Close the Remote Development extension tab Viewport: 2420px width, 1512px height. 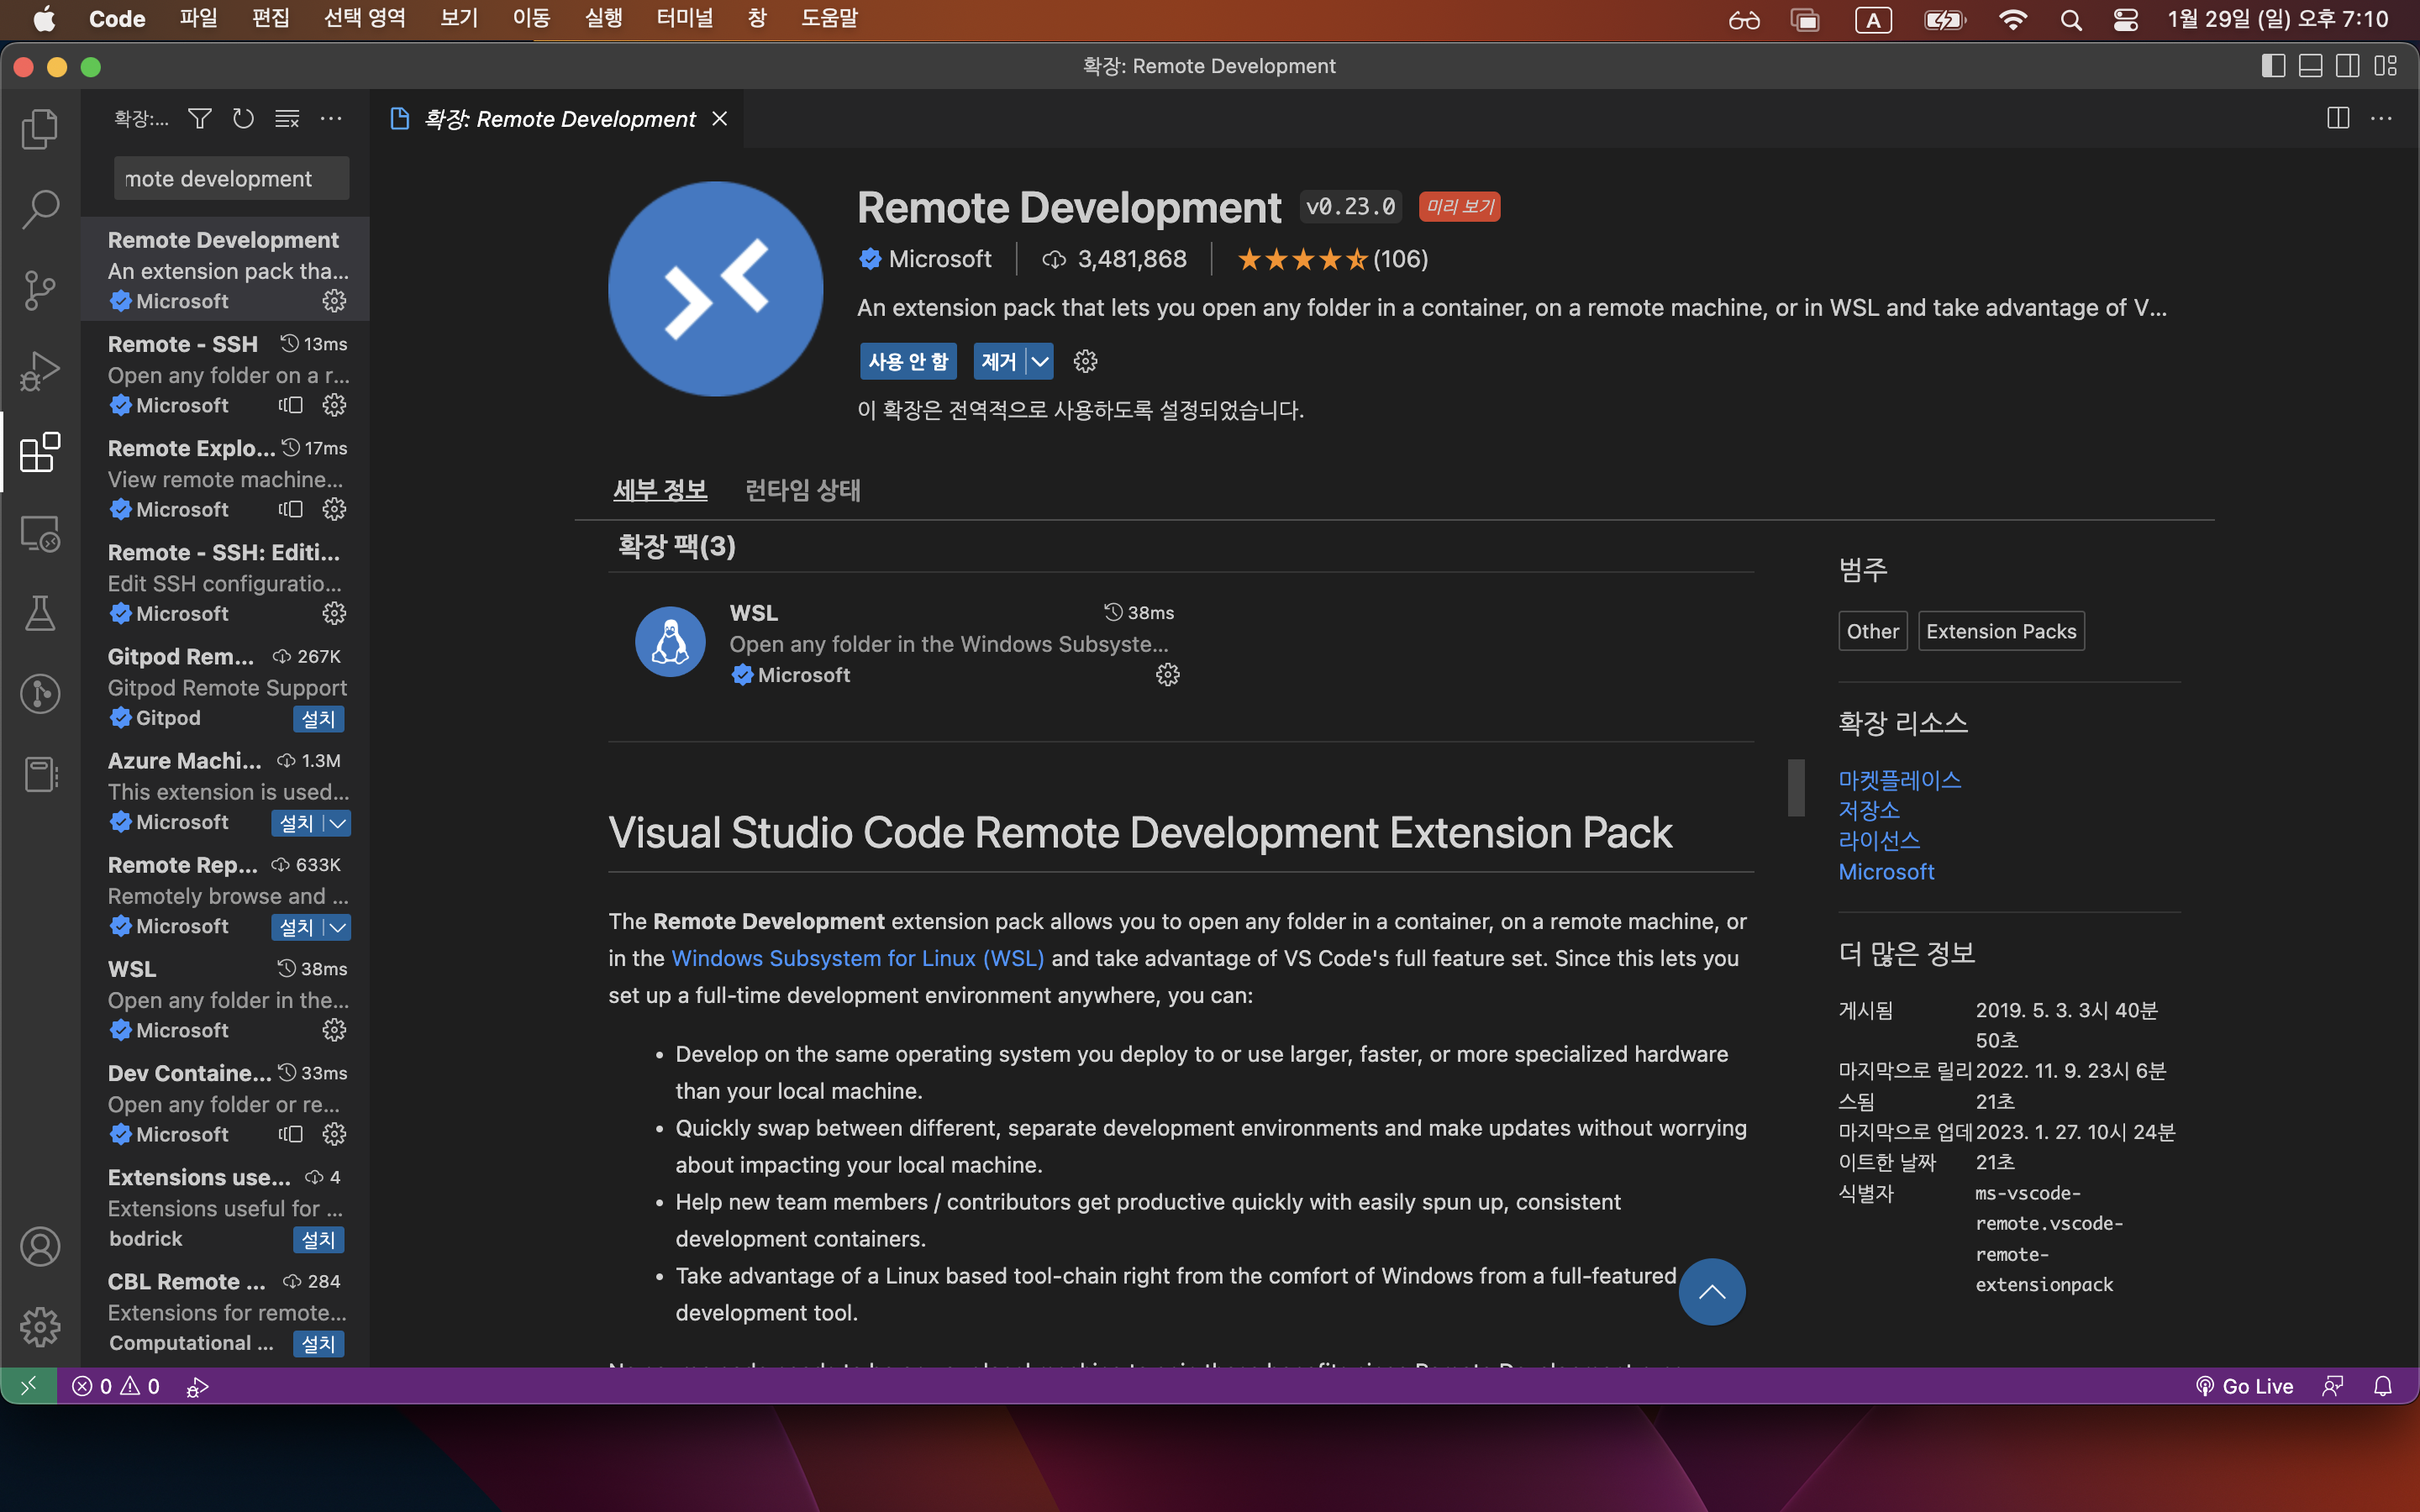click(x=719, y=119)
